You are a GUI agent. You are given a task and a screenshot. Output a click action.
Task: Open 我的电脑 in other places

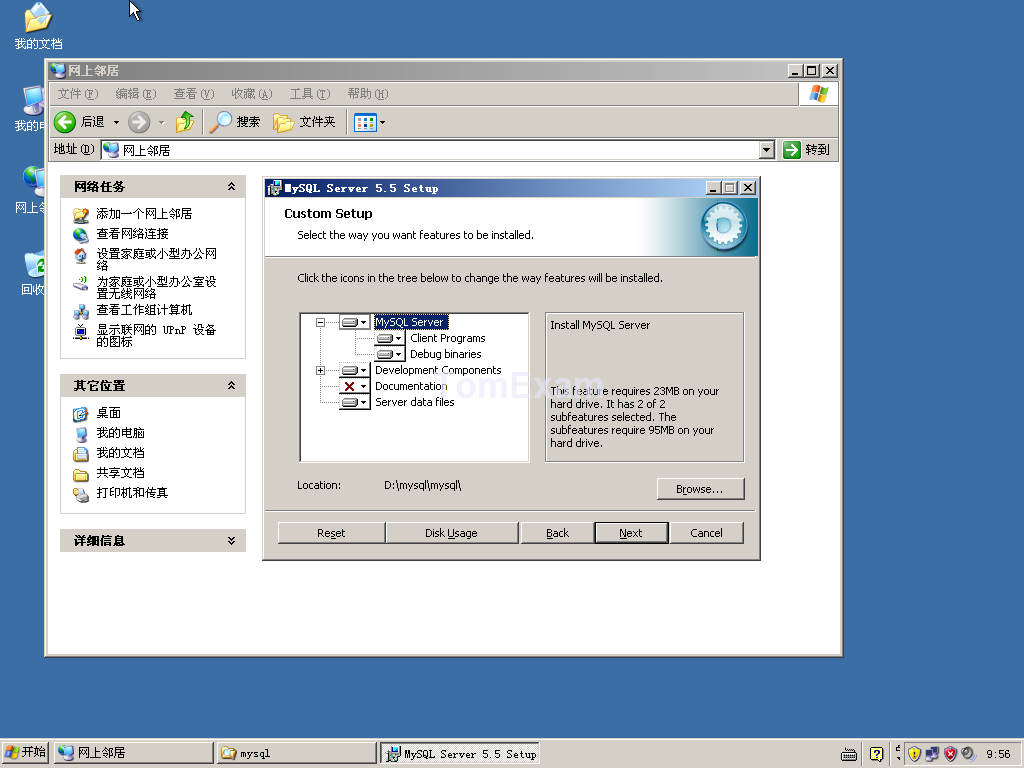pyautogui.click(x=120, y=433)
